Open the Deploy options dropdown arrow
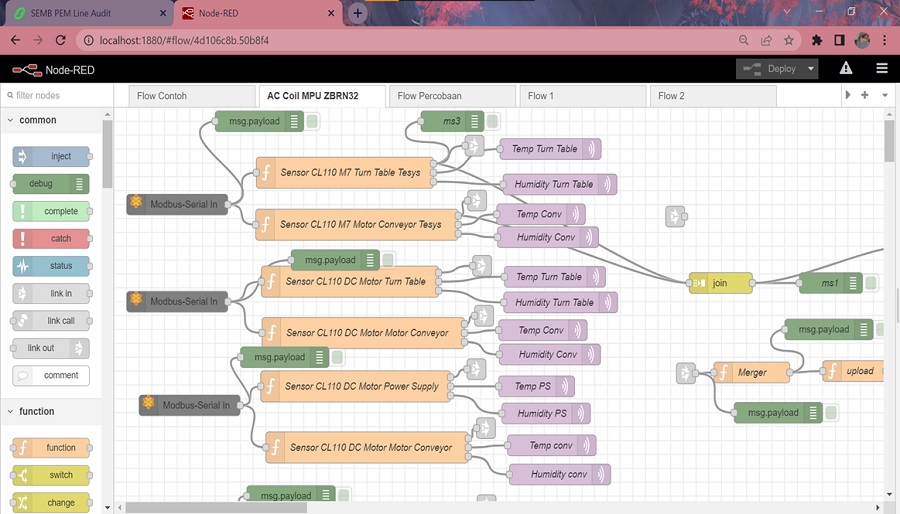900x514 pixels. tap(810, 69)
